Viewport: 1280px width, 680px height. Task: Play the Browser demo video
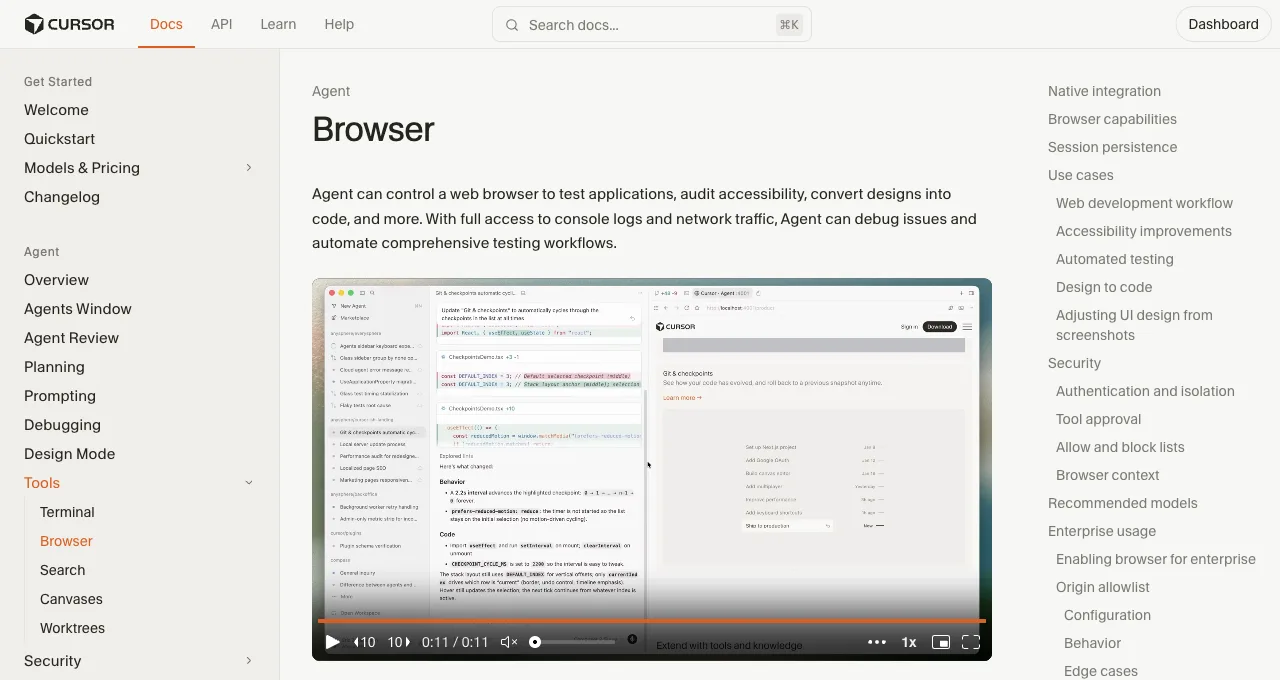pos(333,642)
